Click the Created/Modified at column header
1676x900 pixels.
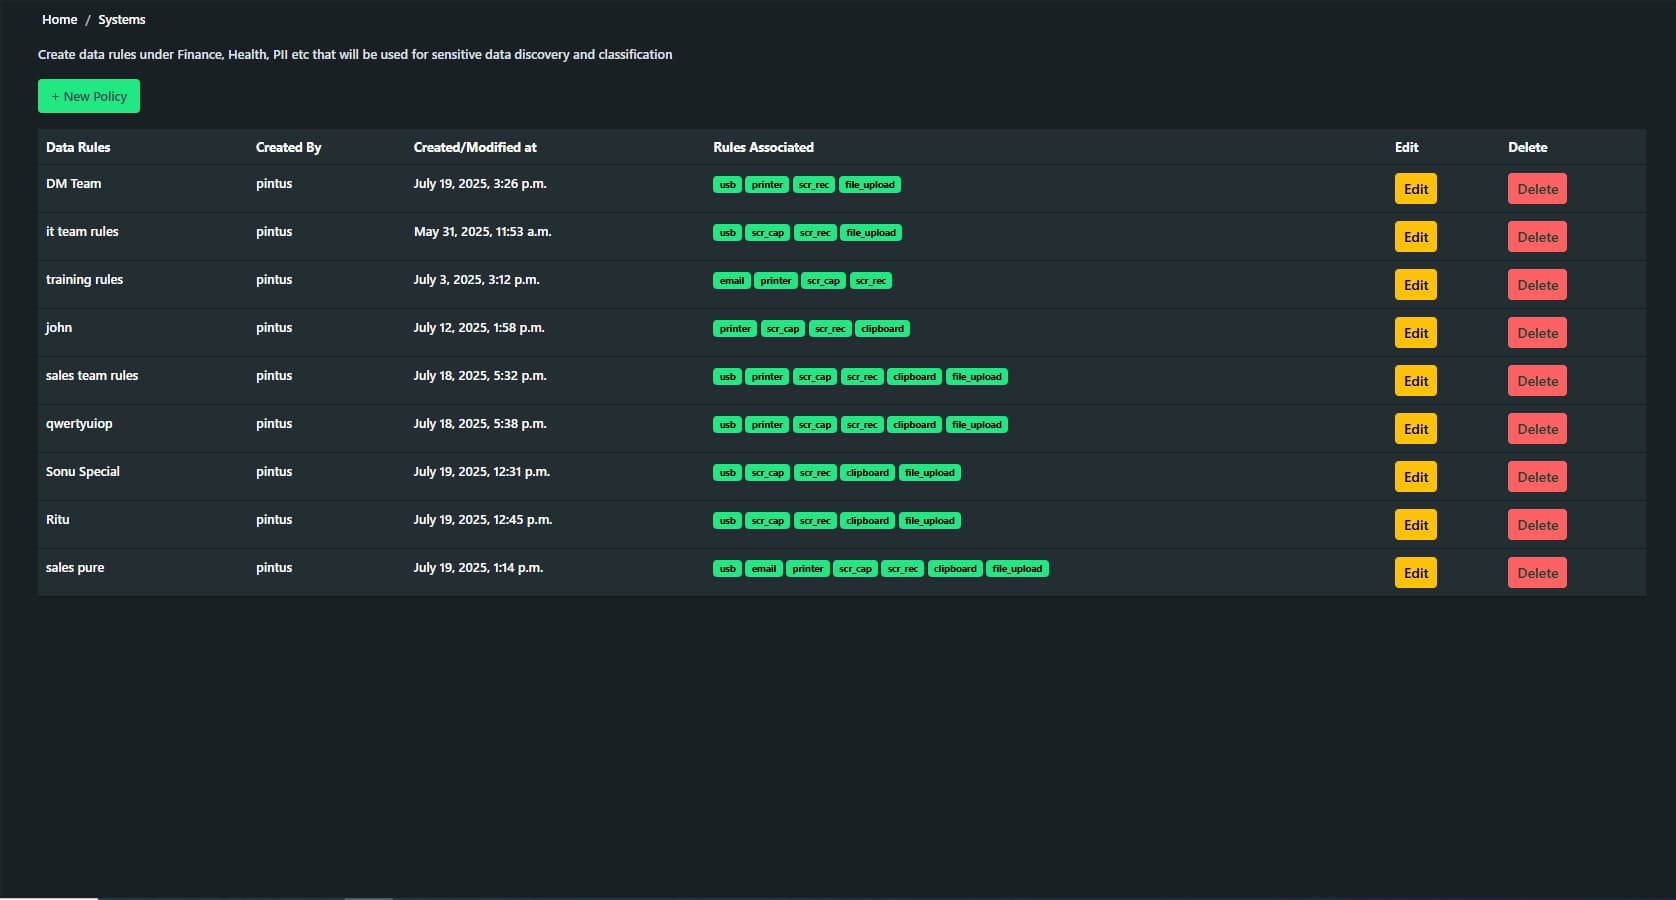coord(475,147)
